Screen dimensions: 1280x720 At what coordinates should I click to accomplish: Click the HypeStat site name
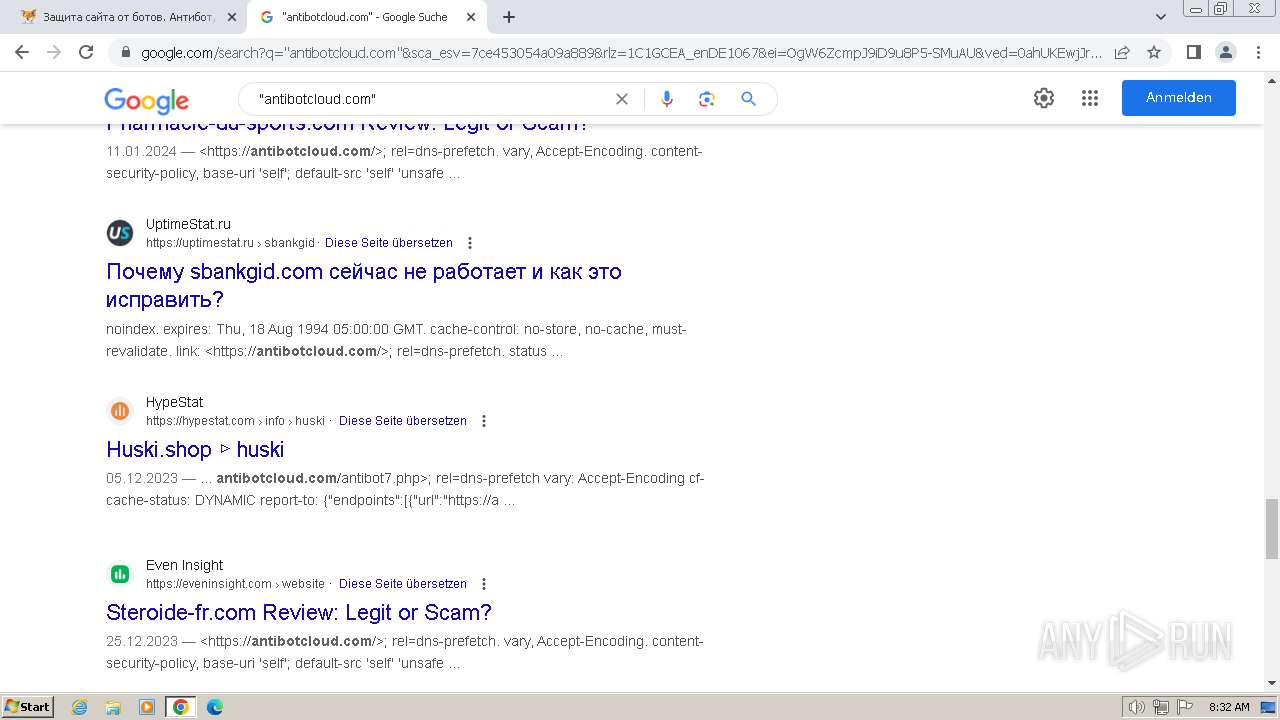174,402
